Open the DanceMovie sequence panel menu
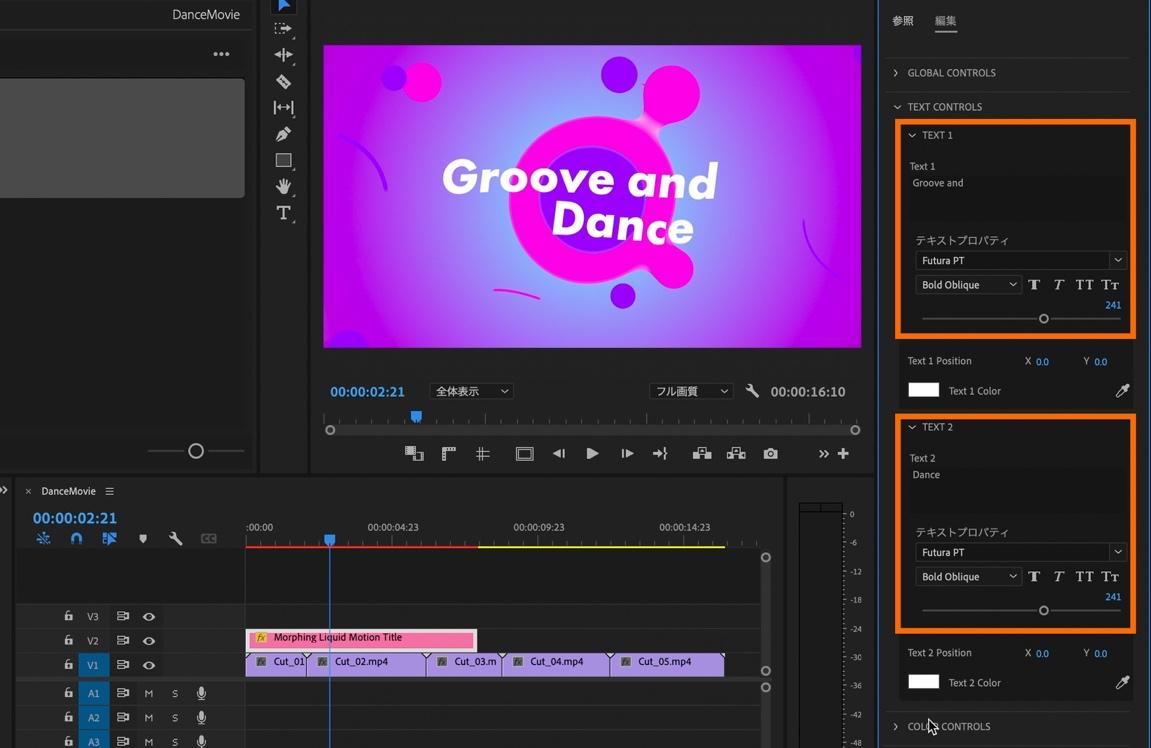The image size is (1151, 748). (x=110, y=492)
